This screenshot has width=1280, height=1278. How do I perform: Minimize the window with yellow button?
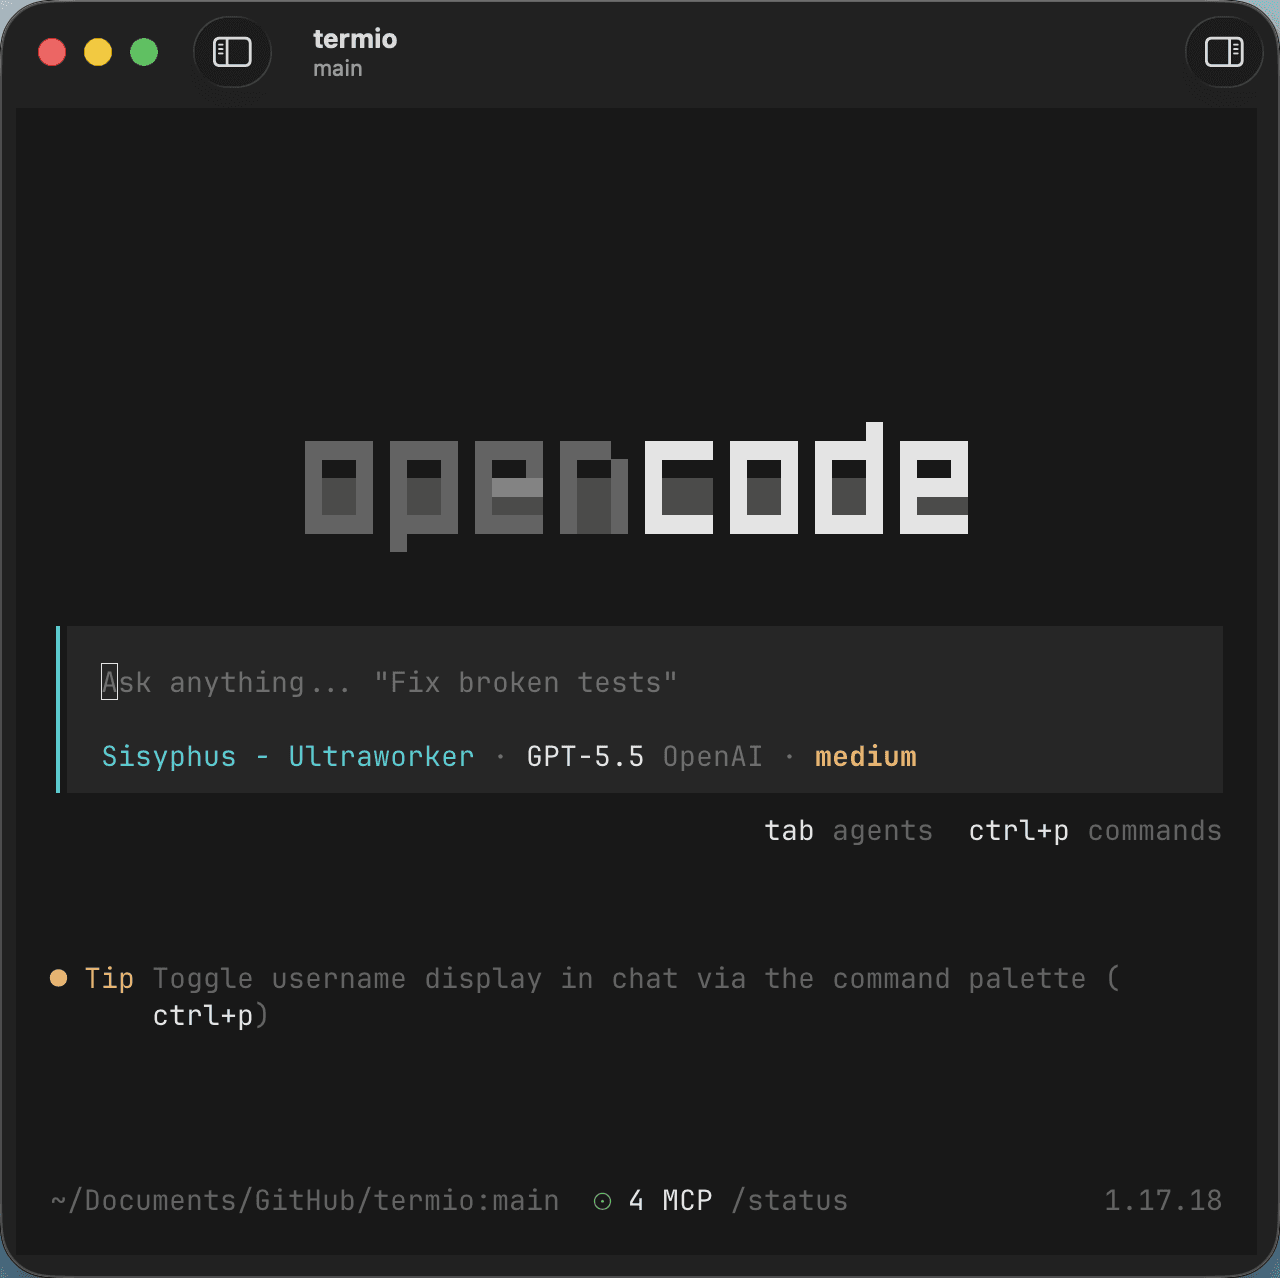coord(98,52)
